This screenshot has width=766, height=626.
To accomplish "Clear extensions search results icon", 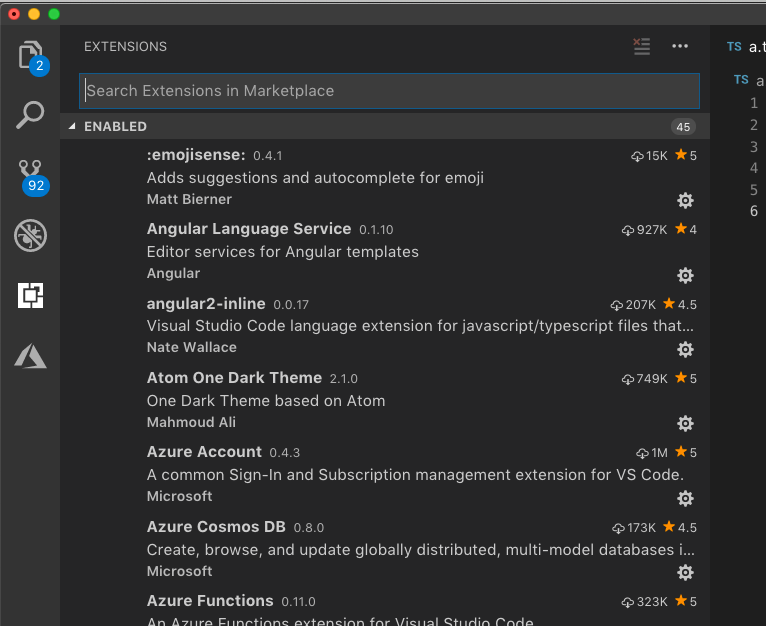I will [x=641, y=46].
